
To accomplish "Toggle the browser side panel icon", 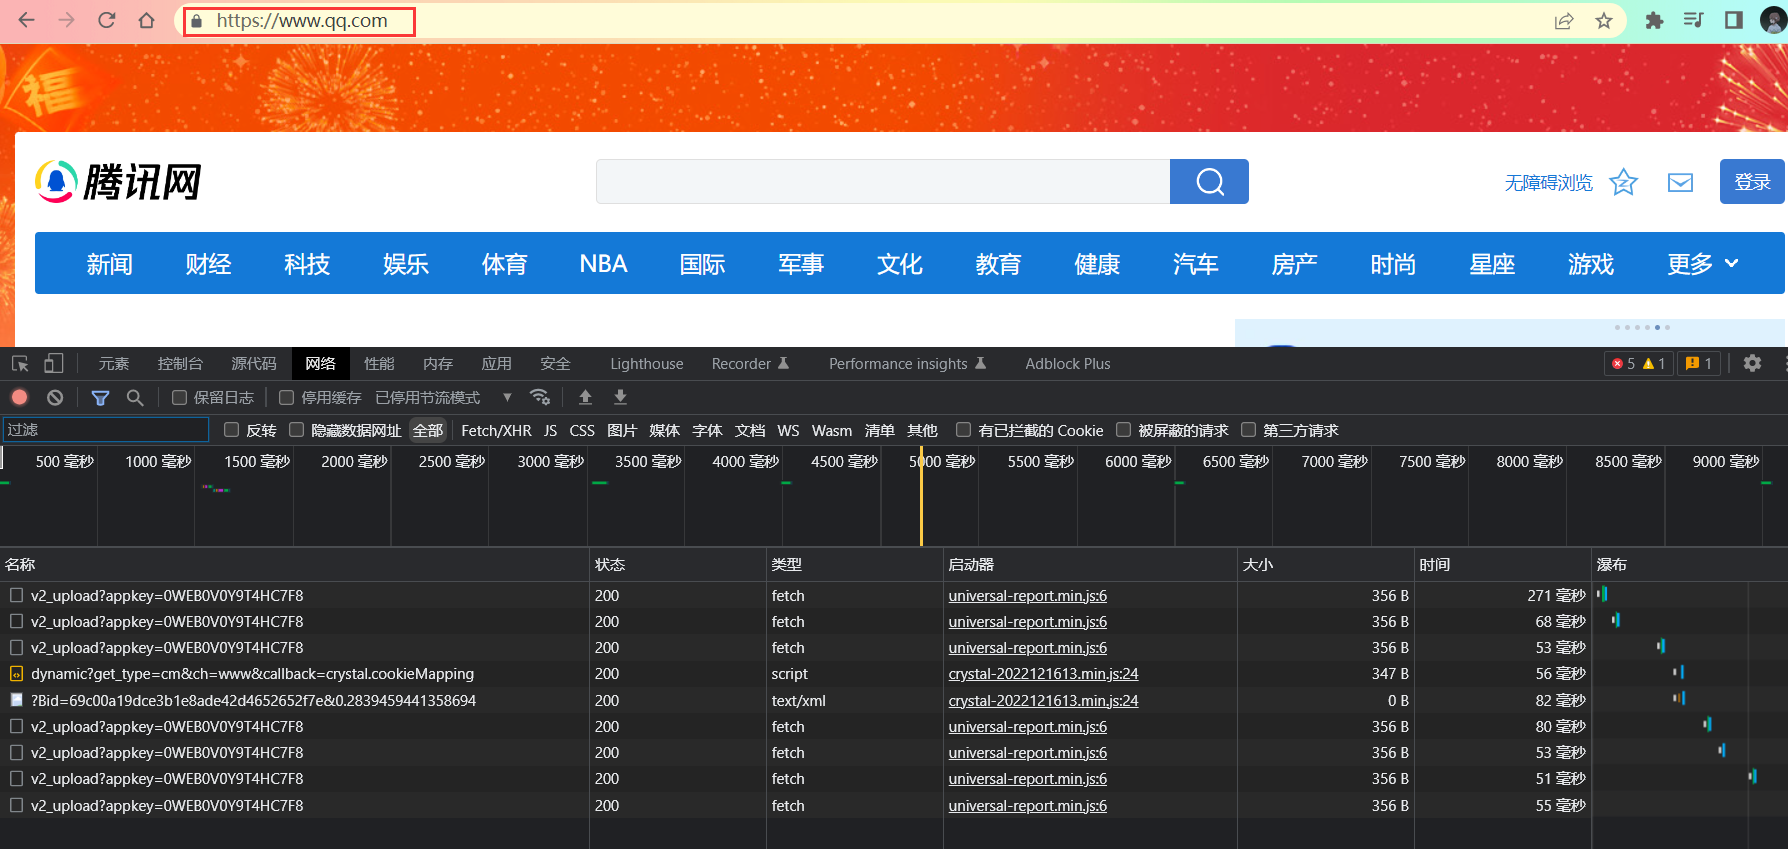I will pos(1734,20).
